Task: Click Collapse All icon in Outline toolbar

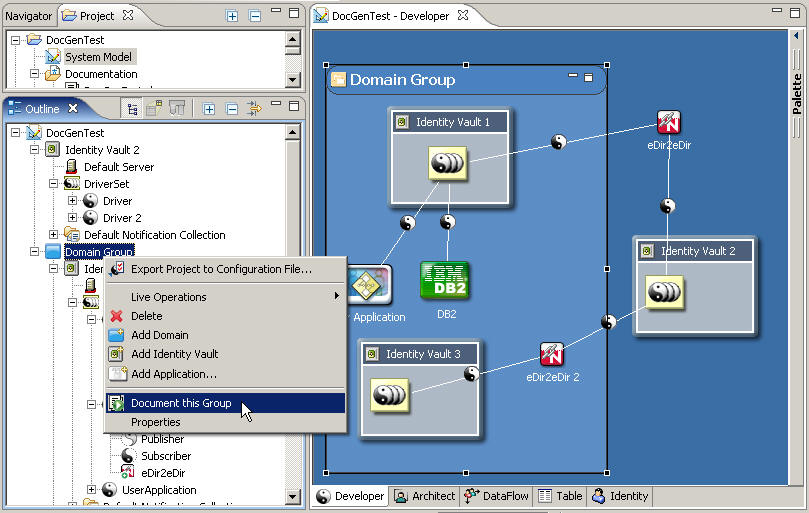Action: (232, 109)
